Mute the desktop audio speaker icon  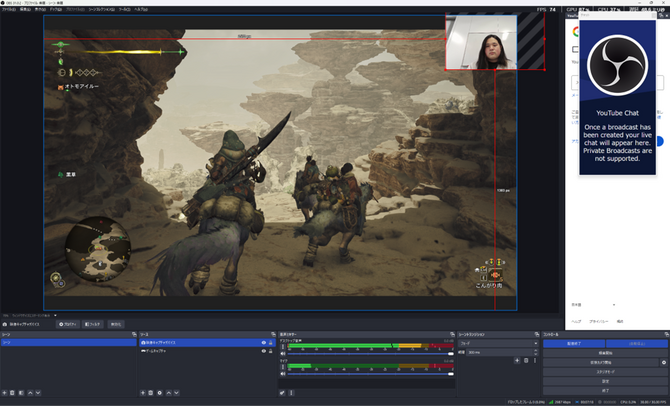coord(282,353)
